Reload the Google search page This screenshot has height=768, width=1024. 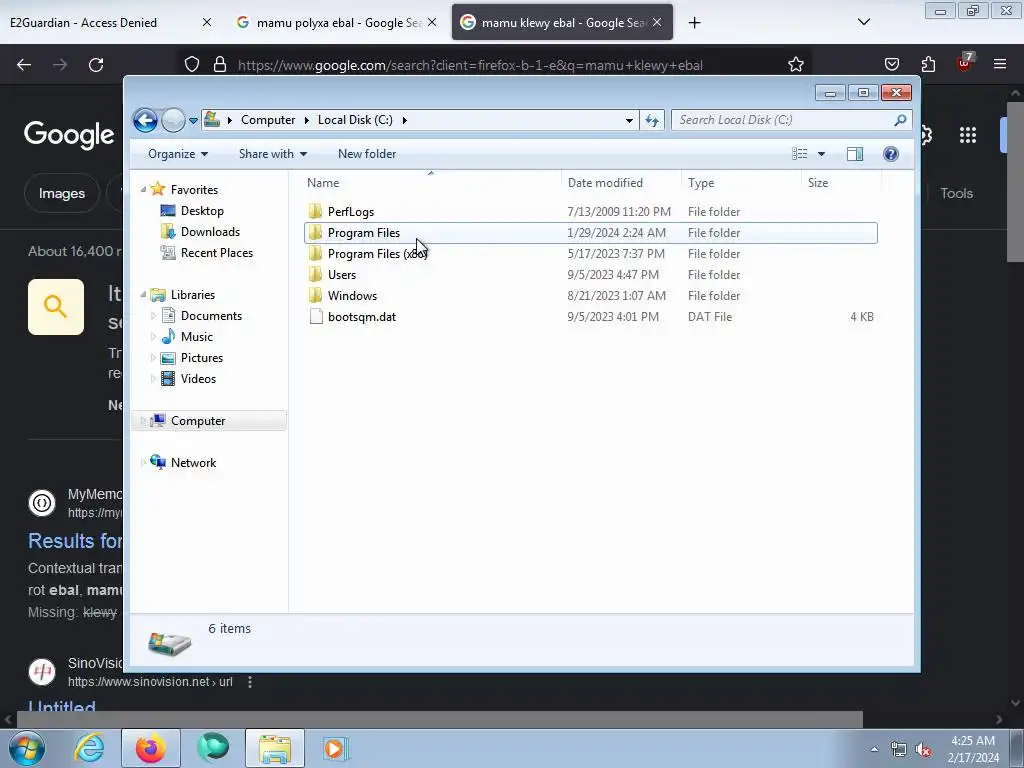pos(96,65)
